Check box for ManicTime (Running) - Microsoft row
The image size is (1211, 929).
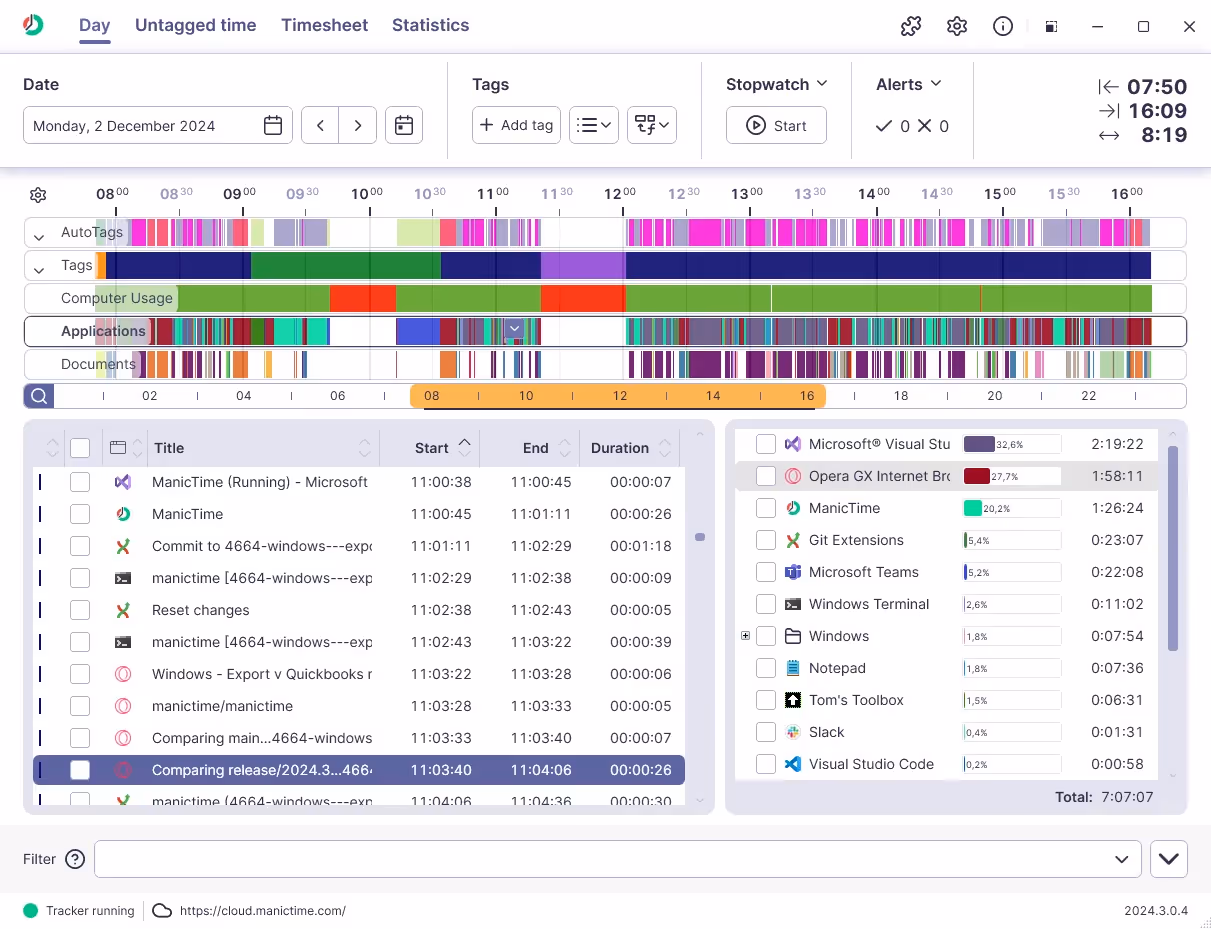pos(80,482)
